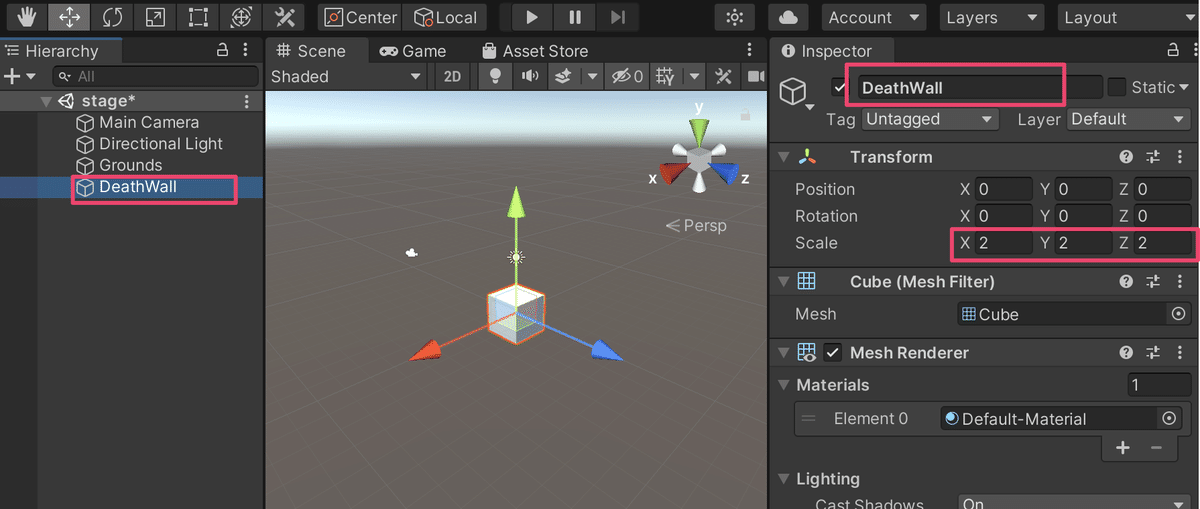Open Mesh Renderer three-dot menu
This screenshot has height=509, width=1200.
coord(1181,353)
